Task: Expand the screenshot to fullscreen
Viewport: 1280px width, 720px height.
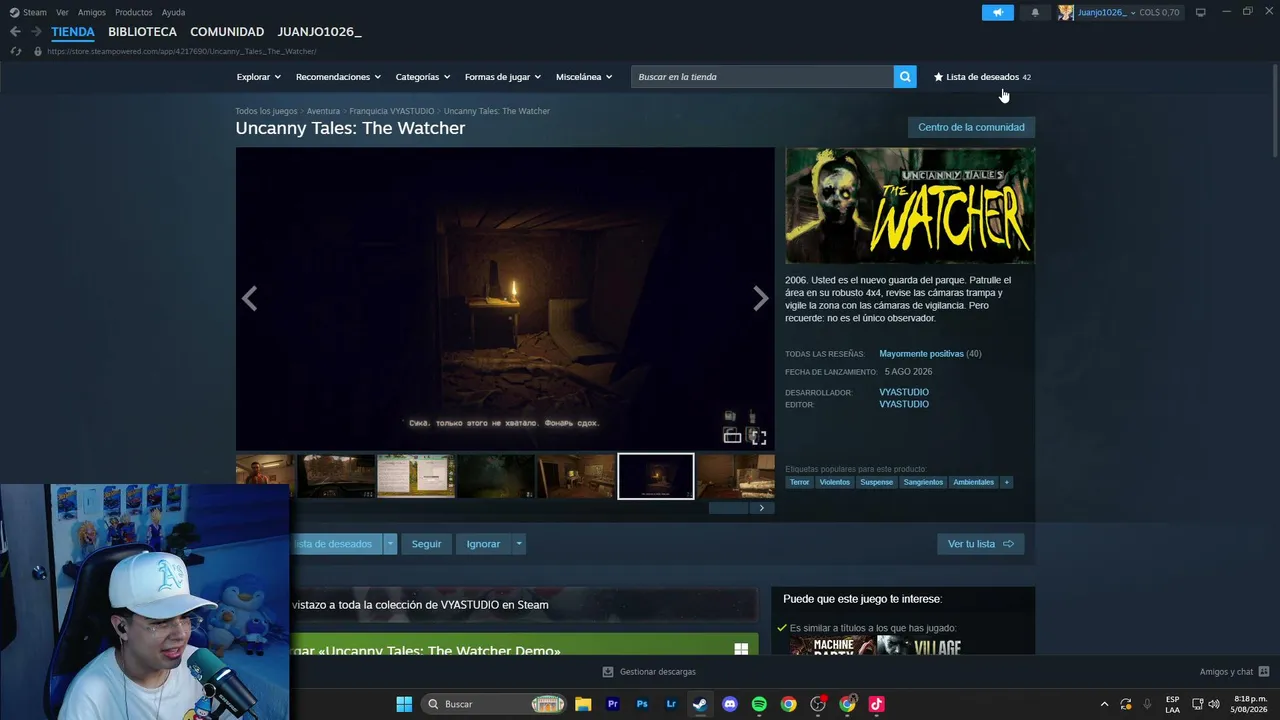Action: point(759,437)
